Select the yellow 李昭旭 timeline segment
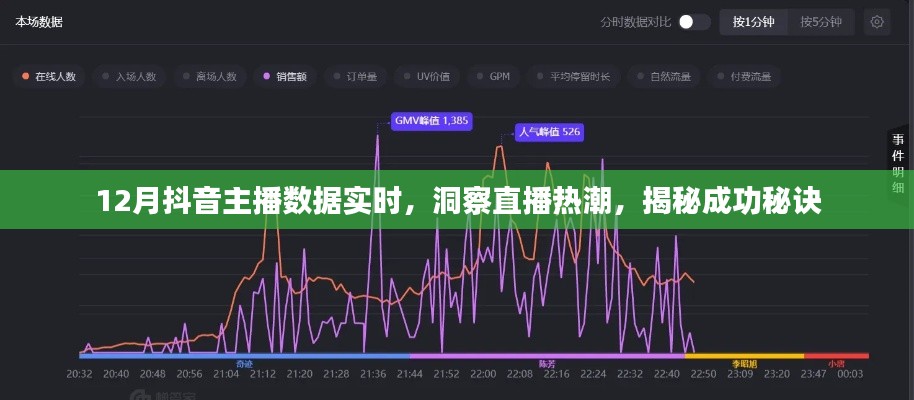This screenshot has height=400, width=914. (x=744, y=355)
